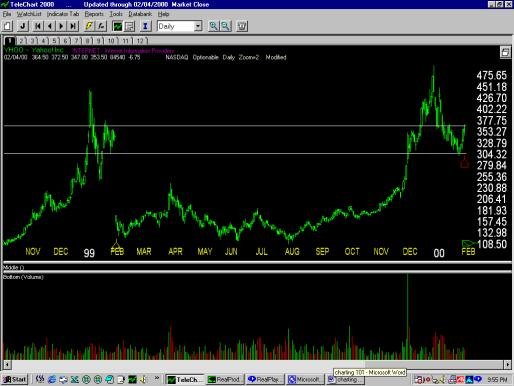The width and height of the screenshot is (514, 386).
Task: Toggle the green chart view button
Action: (117, 26)
